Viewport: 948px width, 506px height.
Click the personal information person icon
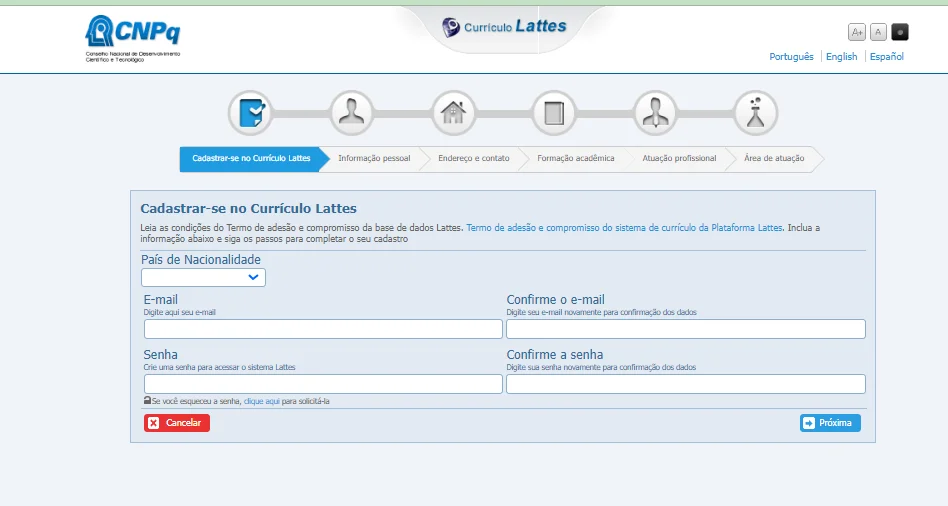pyautogui.click(x=351, y=112)
